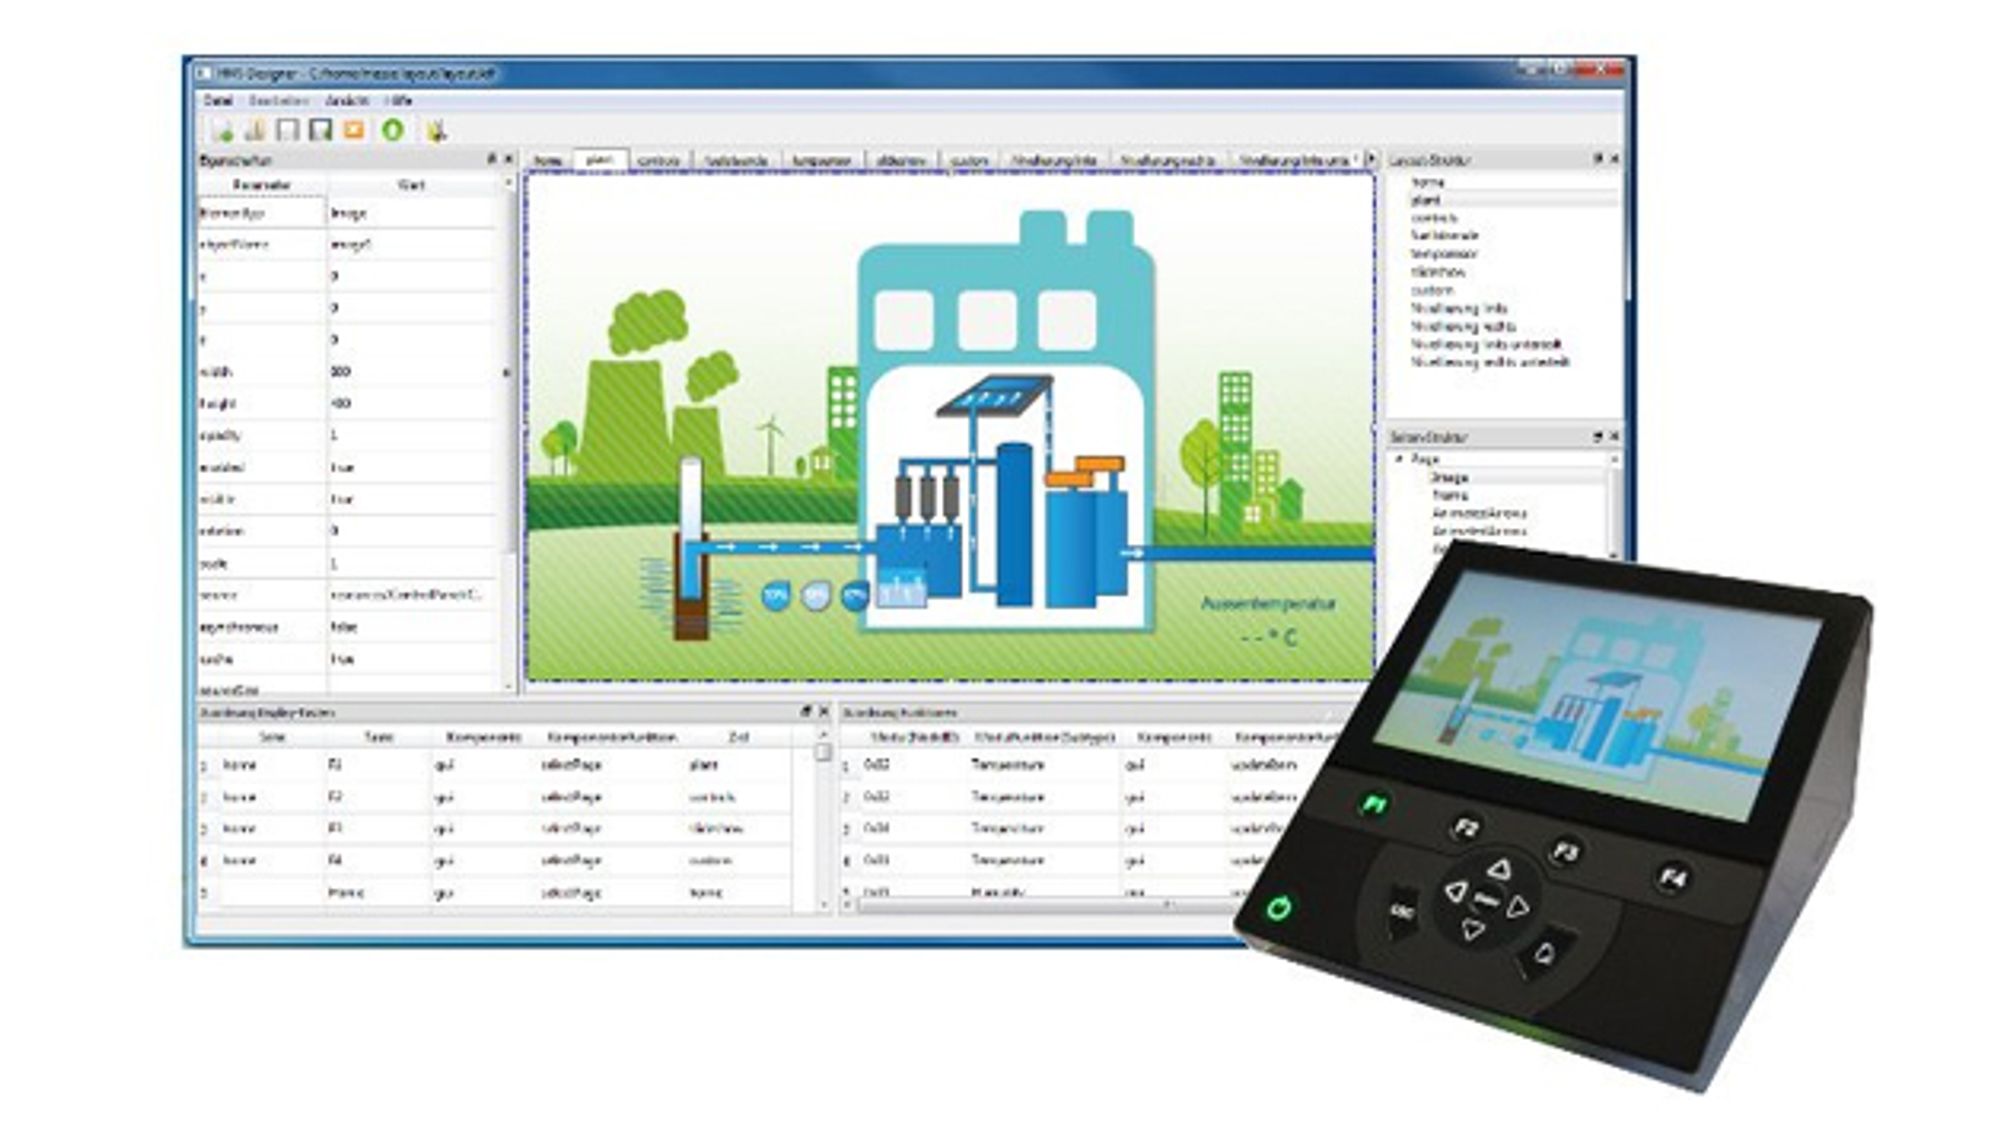Select home in the Layout-Struktur list
Image resolution: width=2000 pixels, height=1124 pixels.
(x=1428, y=183)
